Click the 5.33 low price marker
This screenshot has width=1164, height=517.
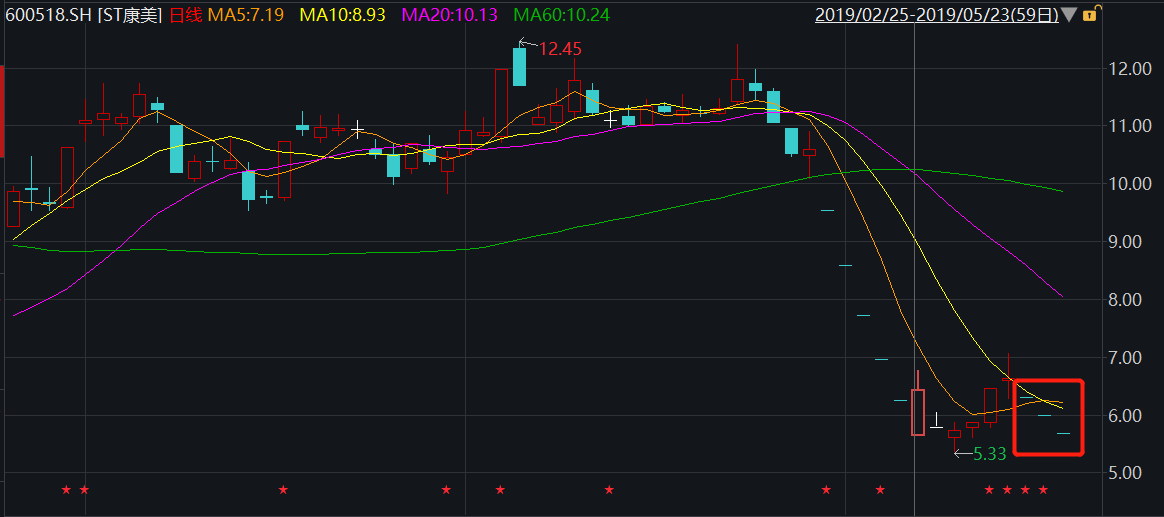point(989,454)
